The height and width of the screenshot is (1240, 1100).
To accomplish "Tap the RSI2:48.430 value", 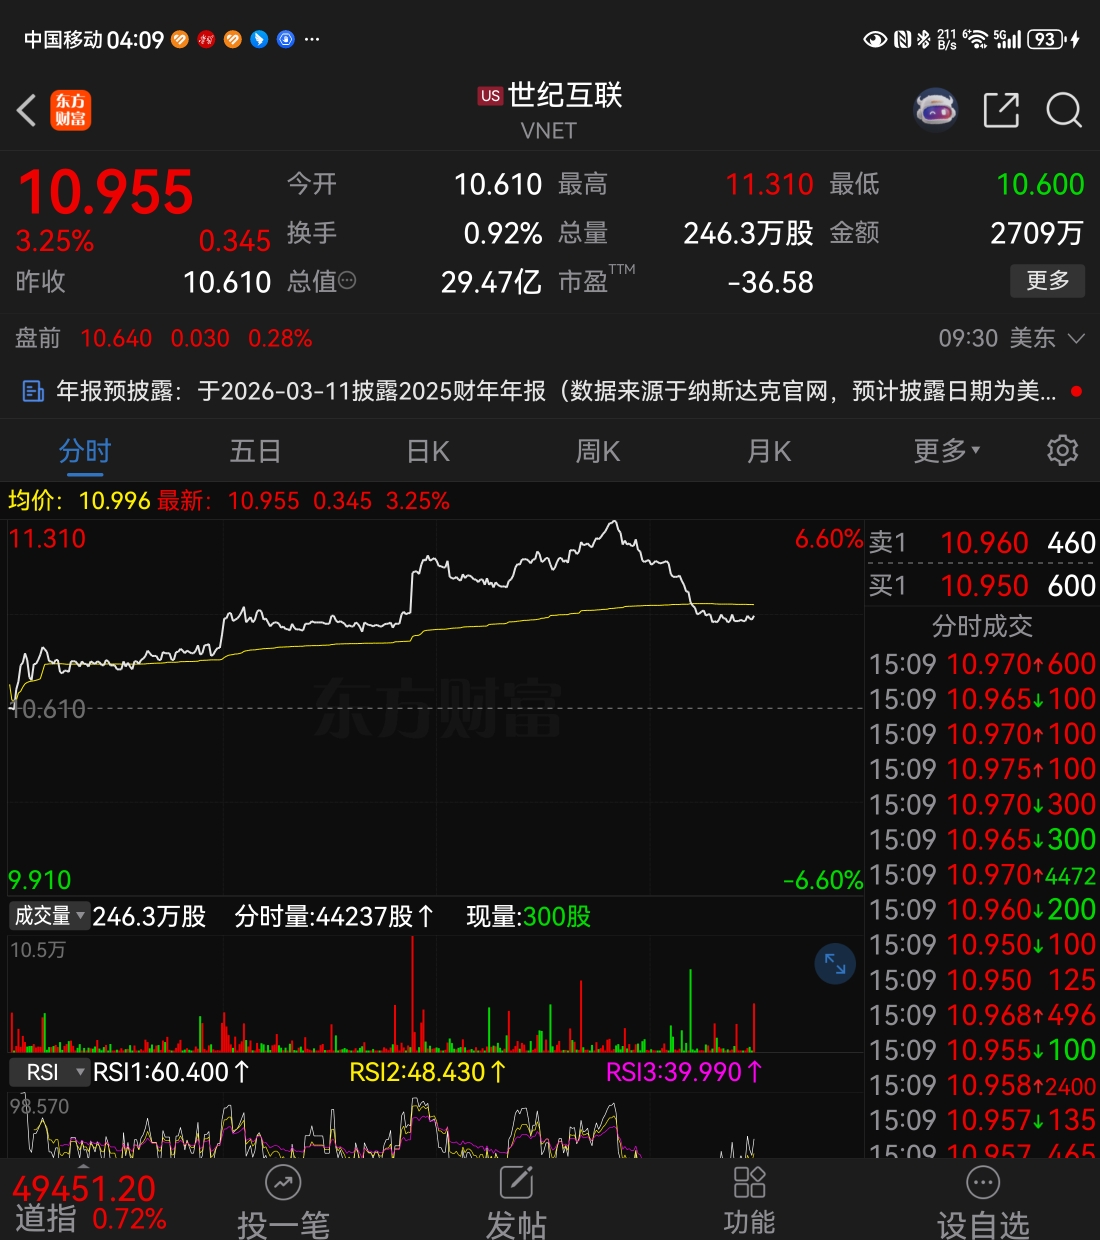I will pos(428,1072).
